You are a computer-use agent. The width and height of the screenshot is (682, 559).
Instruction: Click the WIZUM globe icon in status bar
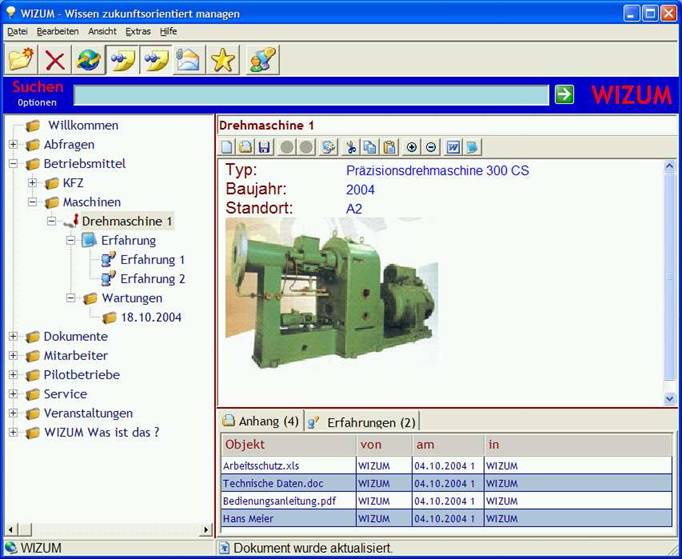(x=10, y=548)
